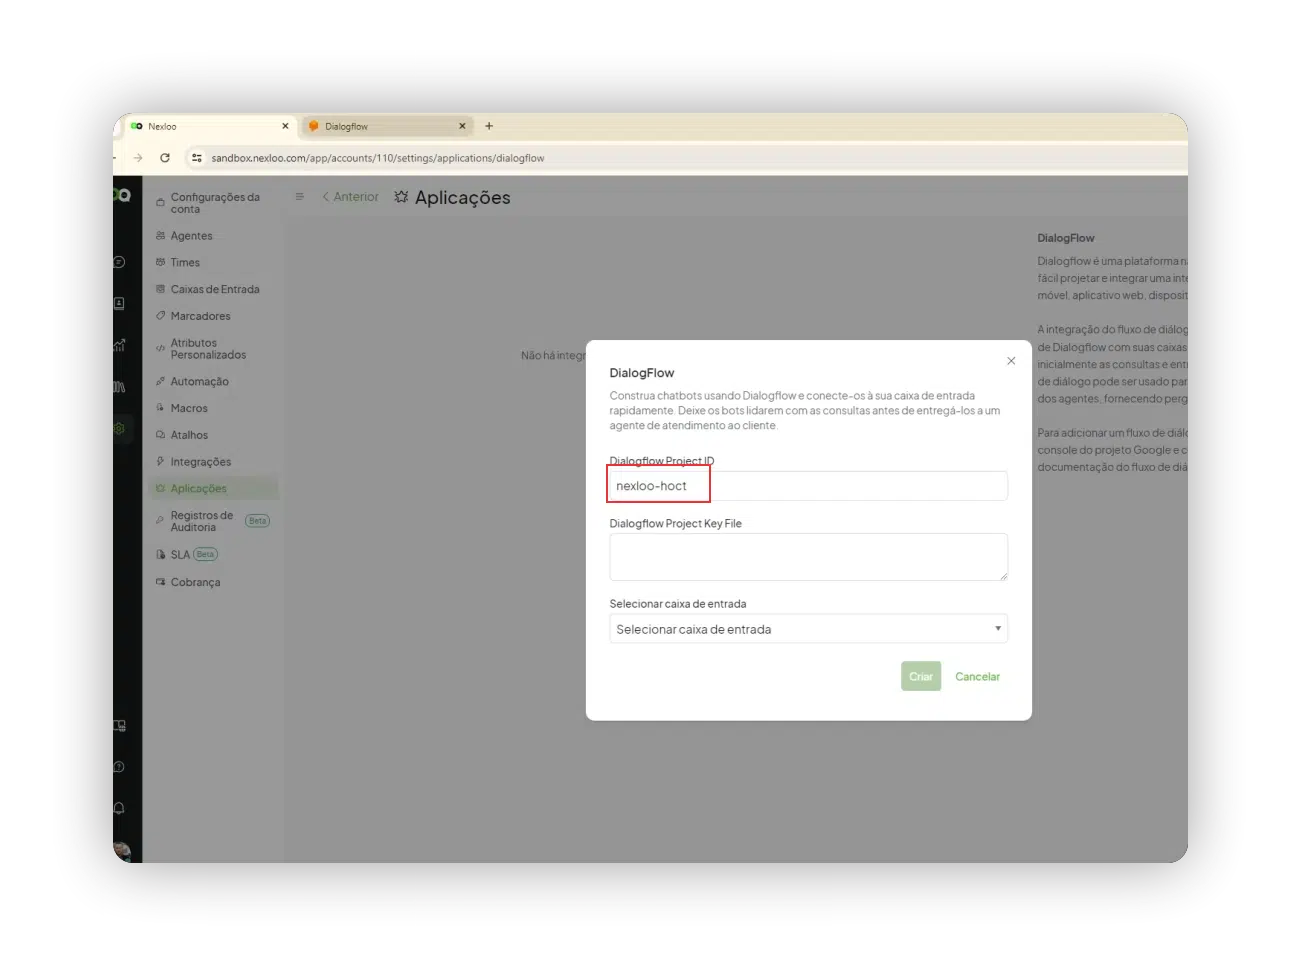
Task: Click the Criar button
Action: click(x=920, y=677)
